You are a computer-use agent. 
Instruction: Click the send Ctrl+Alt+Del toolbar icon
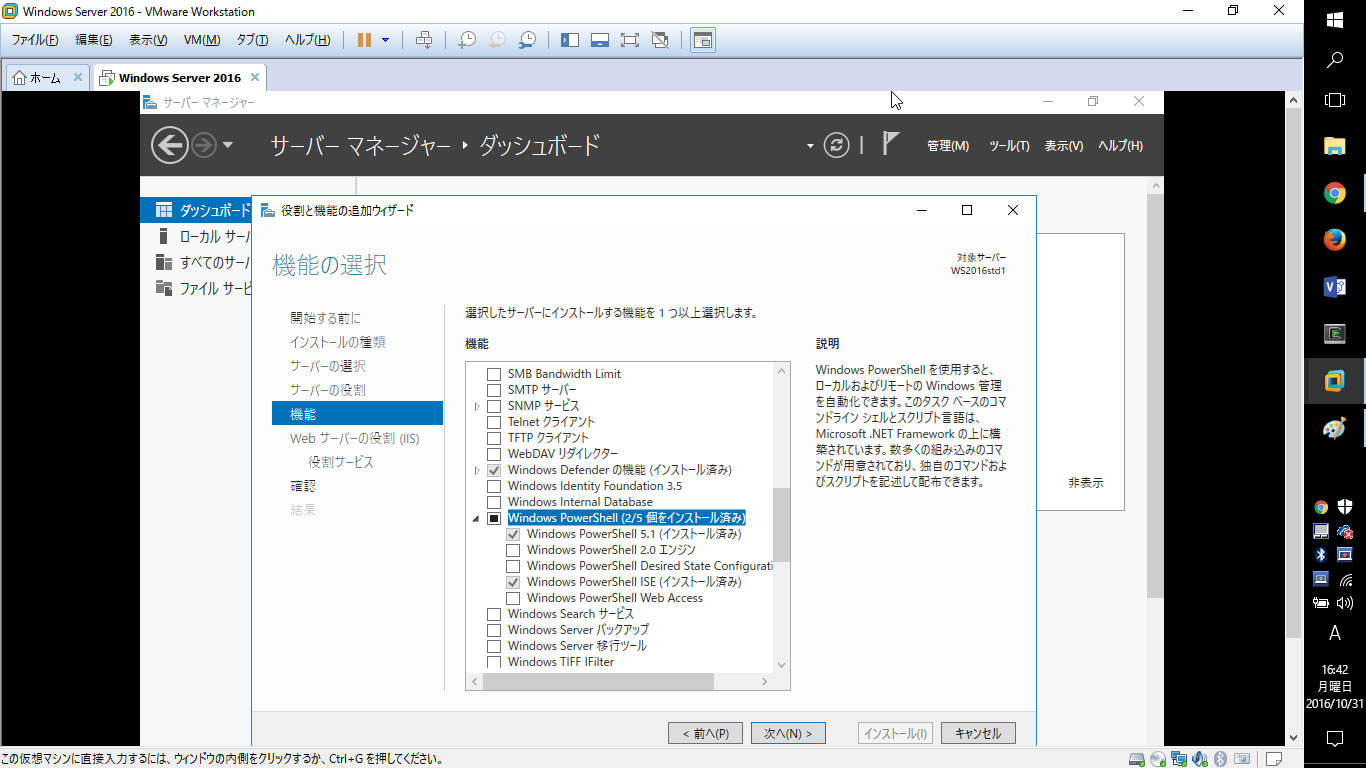424,40
